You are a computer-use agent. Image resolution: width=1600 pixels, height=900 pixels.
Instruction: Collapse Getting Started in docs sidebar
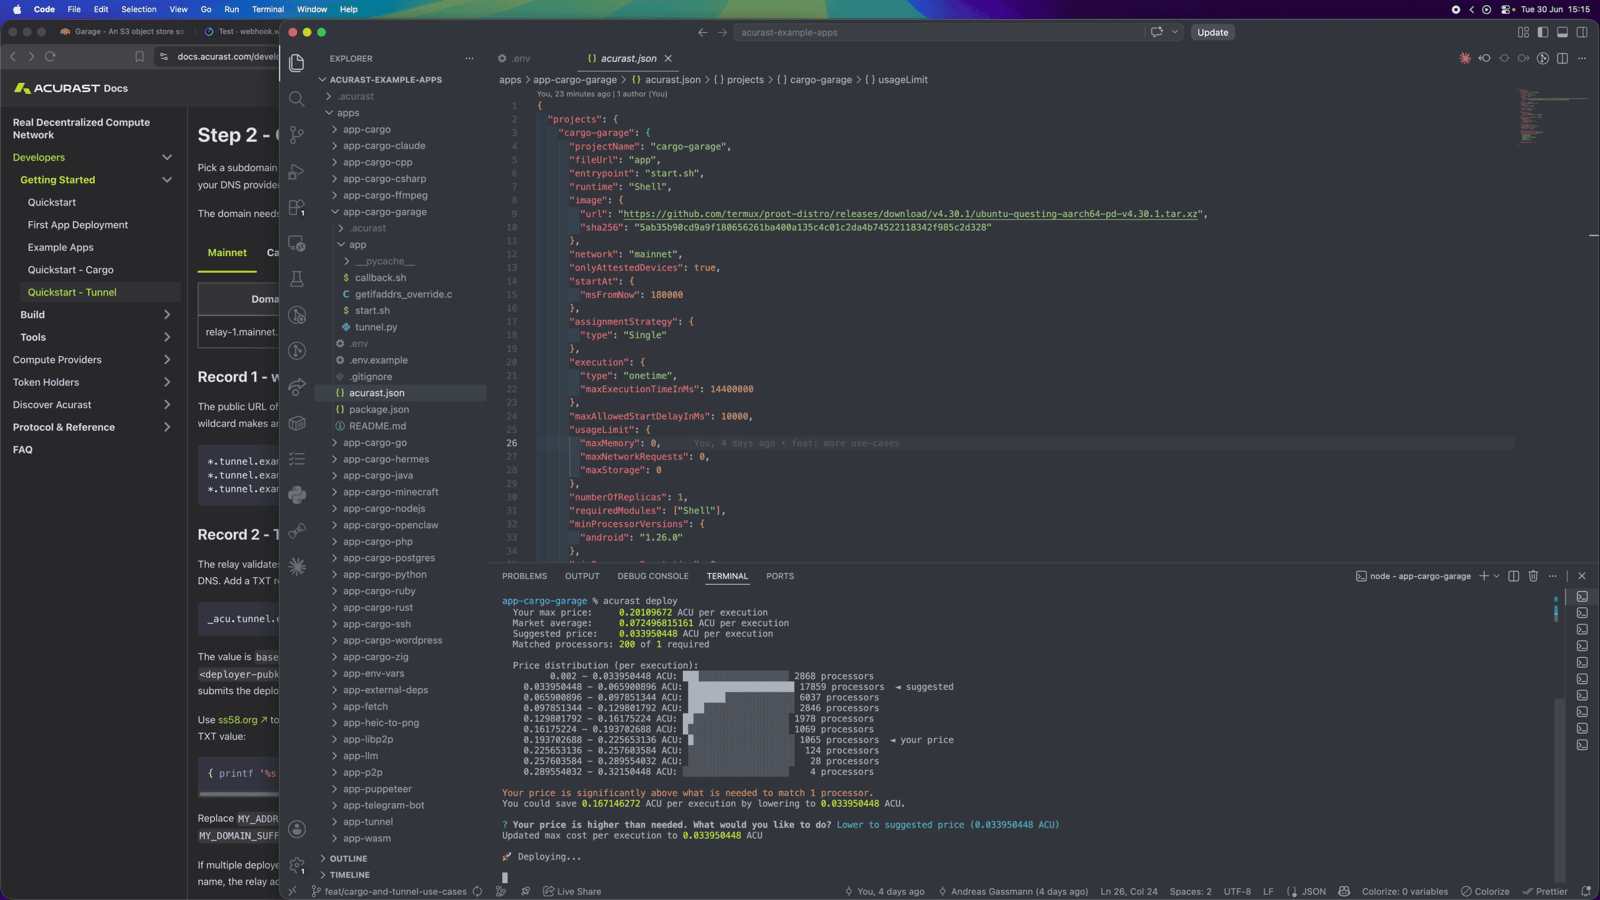coord(167,180)
